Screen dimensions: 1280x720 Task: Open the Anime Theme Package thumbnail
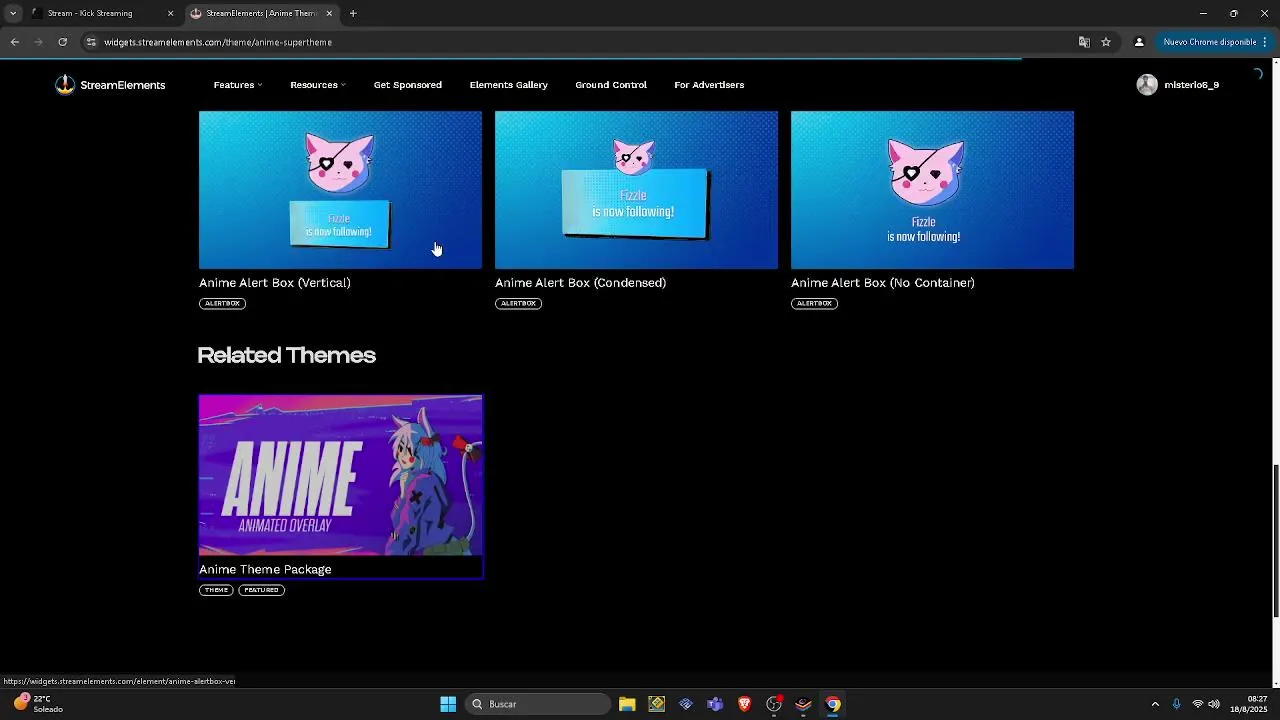(340, 475)
